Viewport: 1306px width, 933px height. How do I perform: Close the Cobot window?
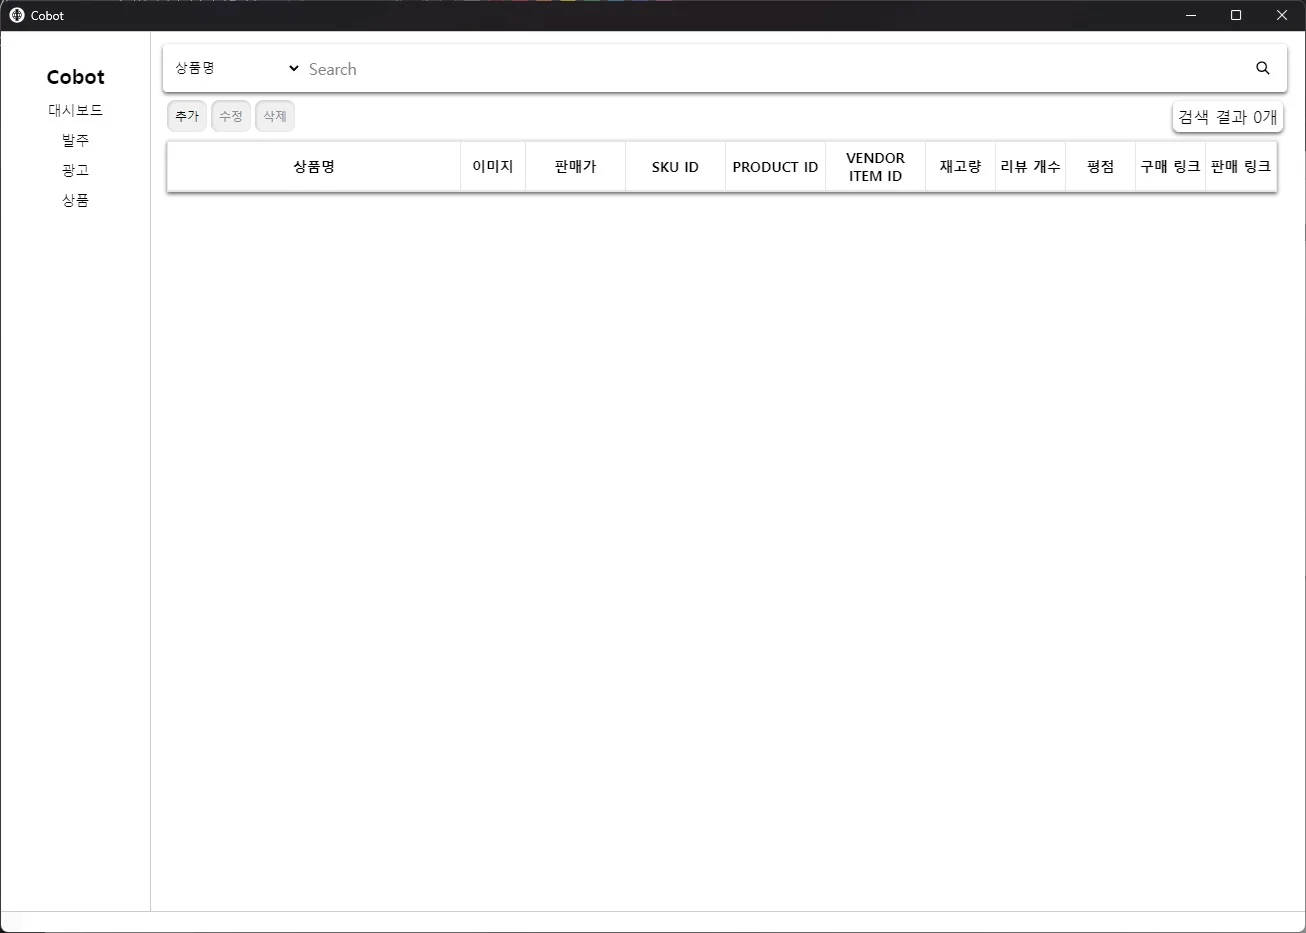point(1282,15)
